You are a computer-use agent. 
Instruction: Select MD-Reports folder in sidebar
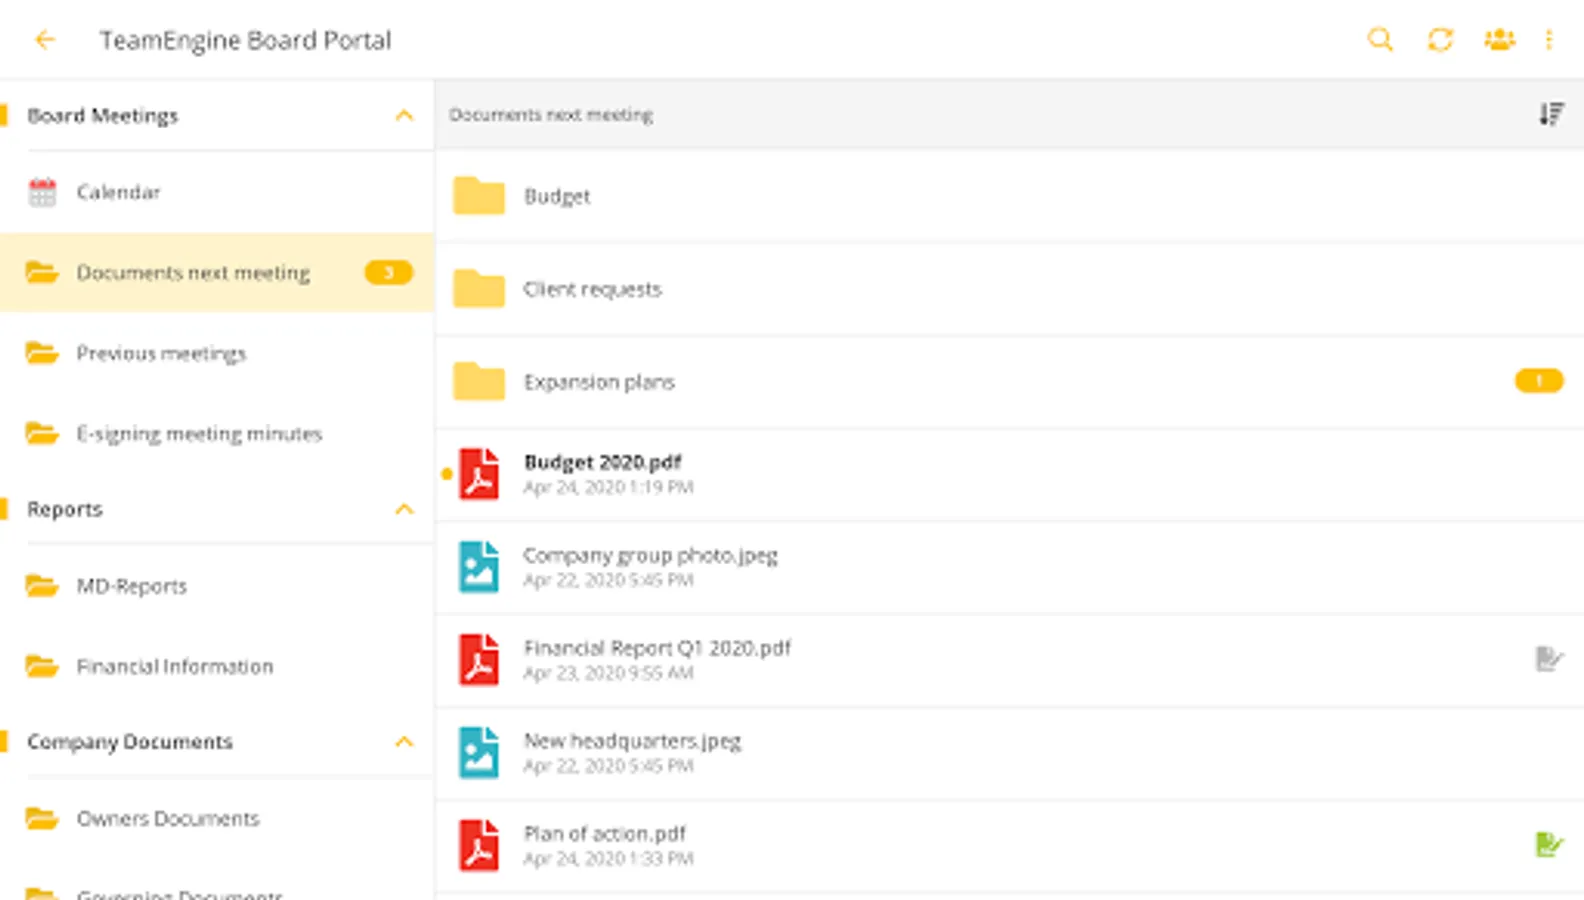pos(131,586)
